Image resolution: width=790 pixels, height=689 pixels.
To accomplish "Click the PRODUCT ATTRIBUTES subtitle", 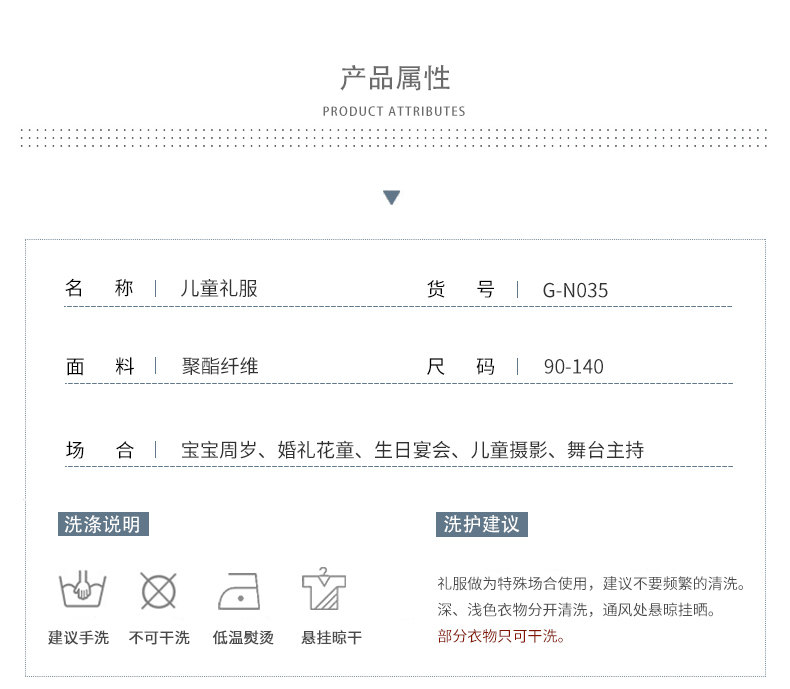I will pos(394,111).
